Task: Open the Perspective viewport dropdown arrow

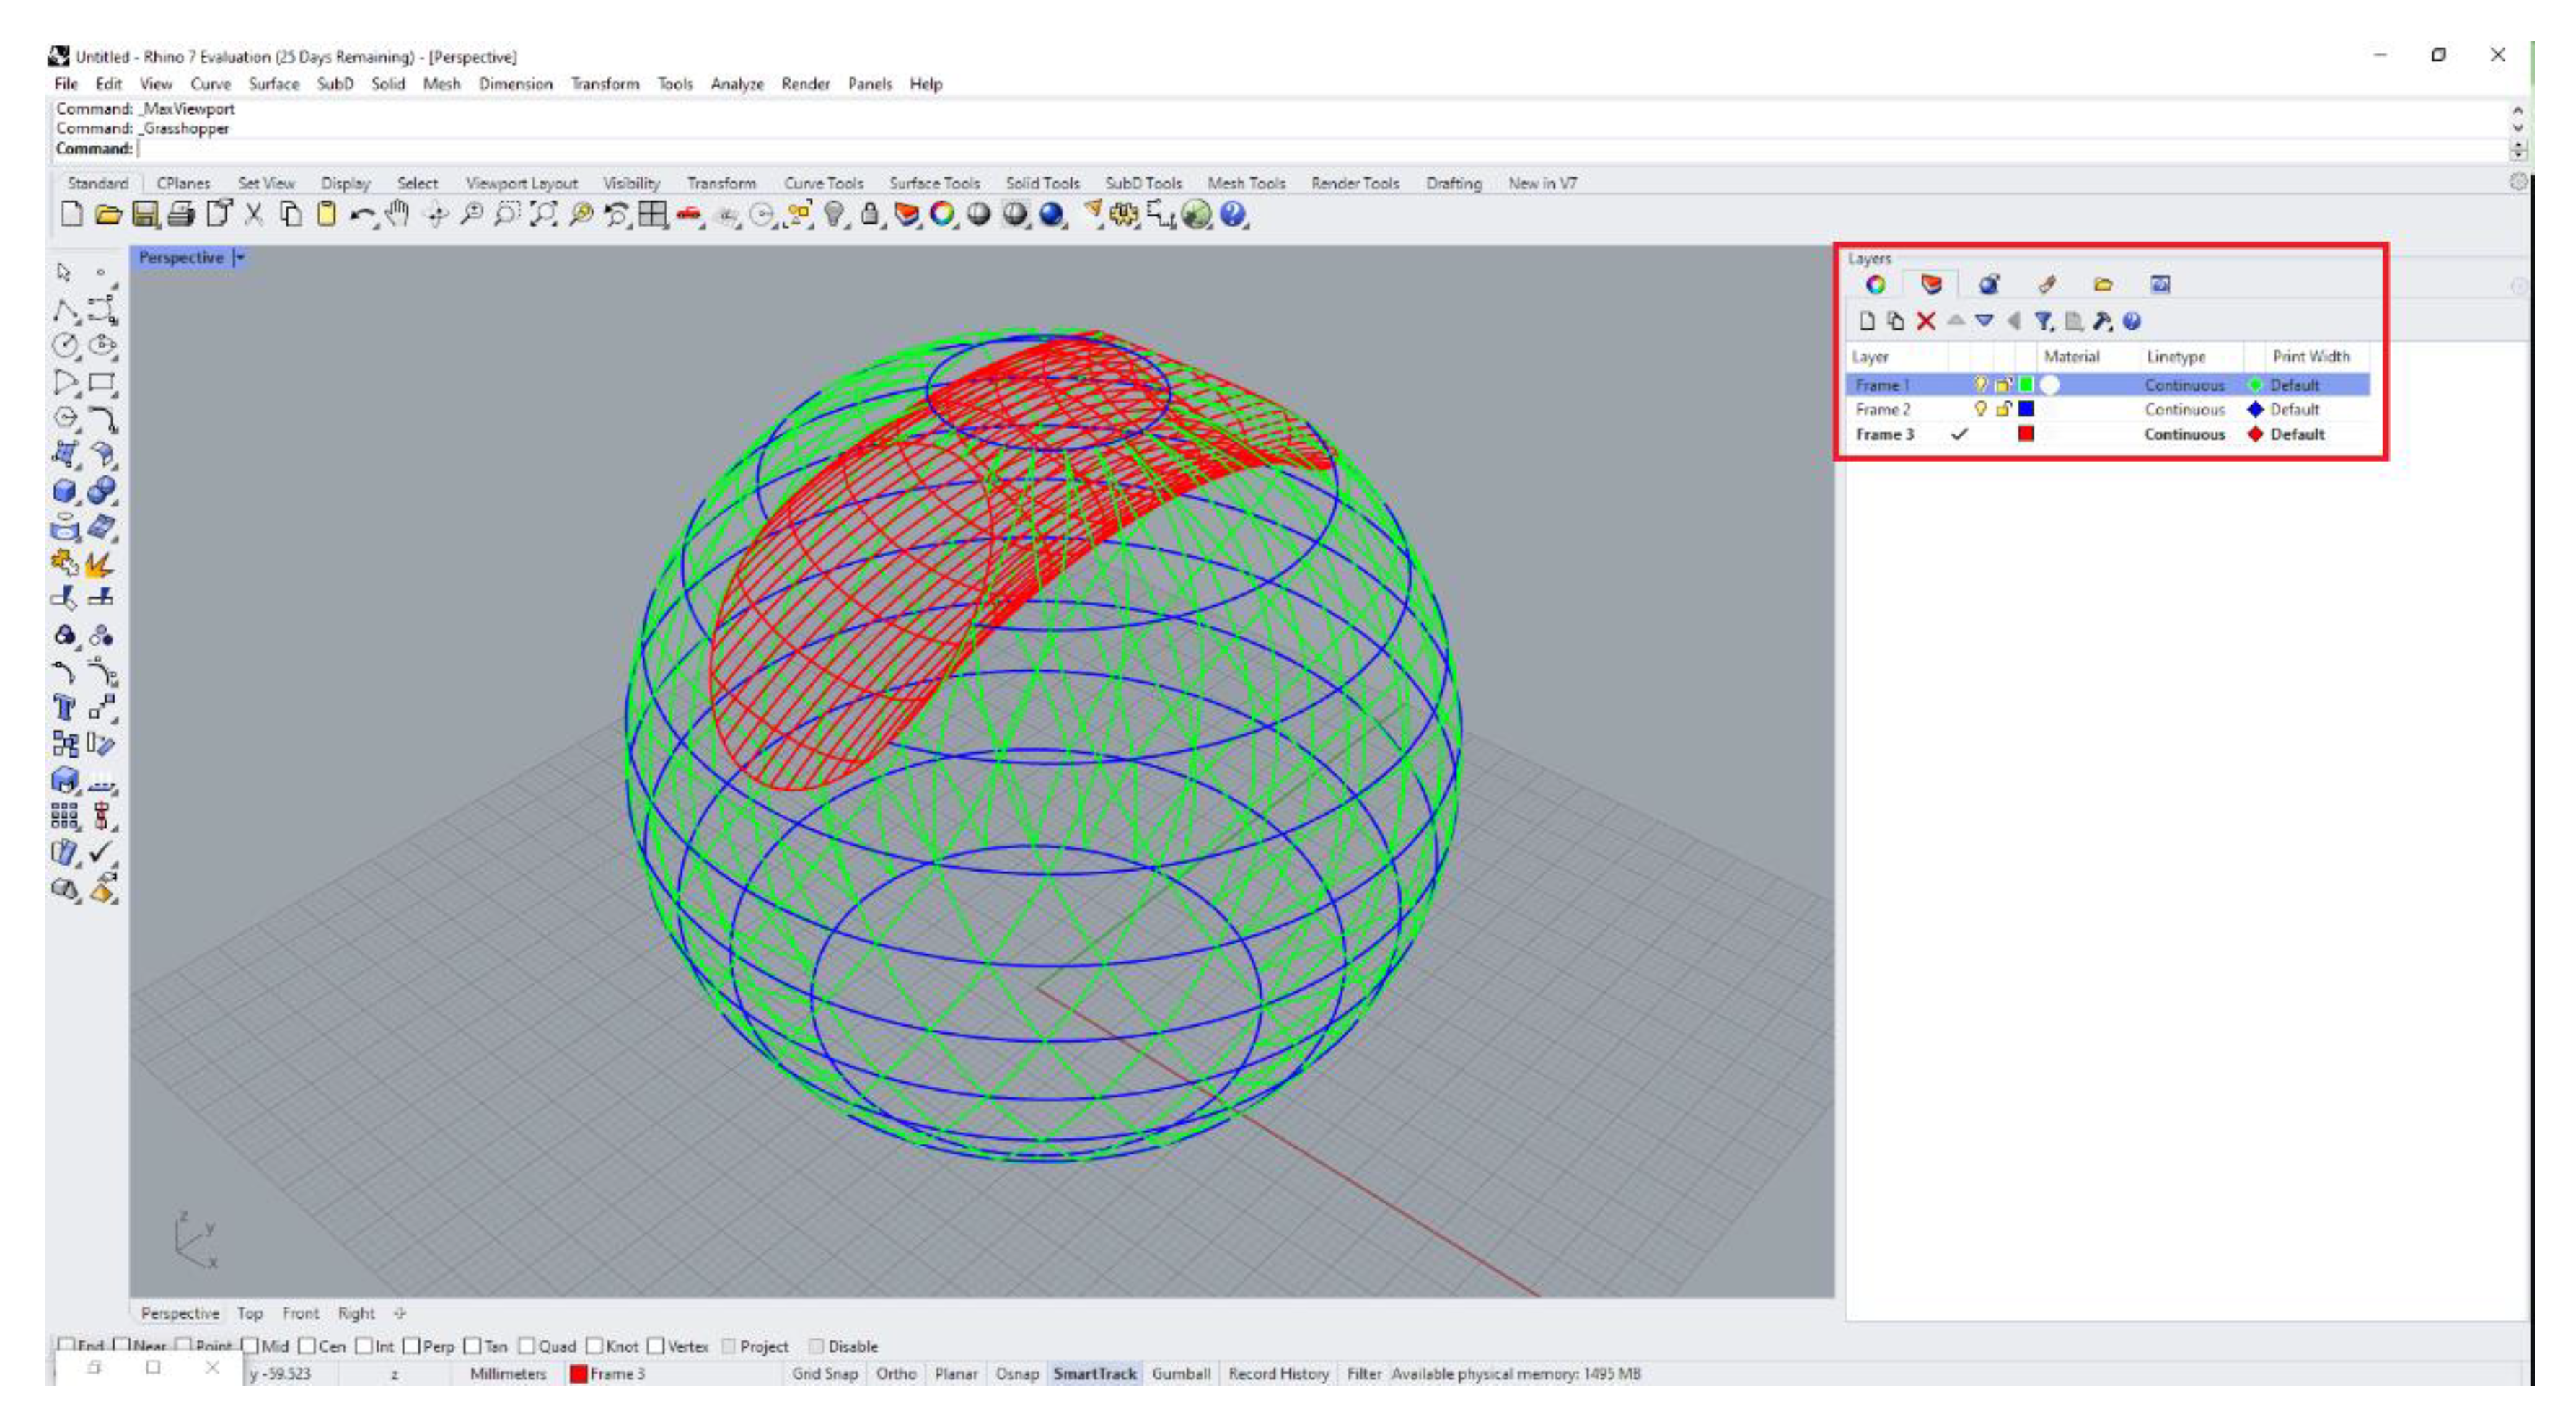Action: (x=240, y=257)
